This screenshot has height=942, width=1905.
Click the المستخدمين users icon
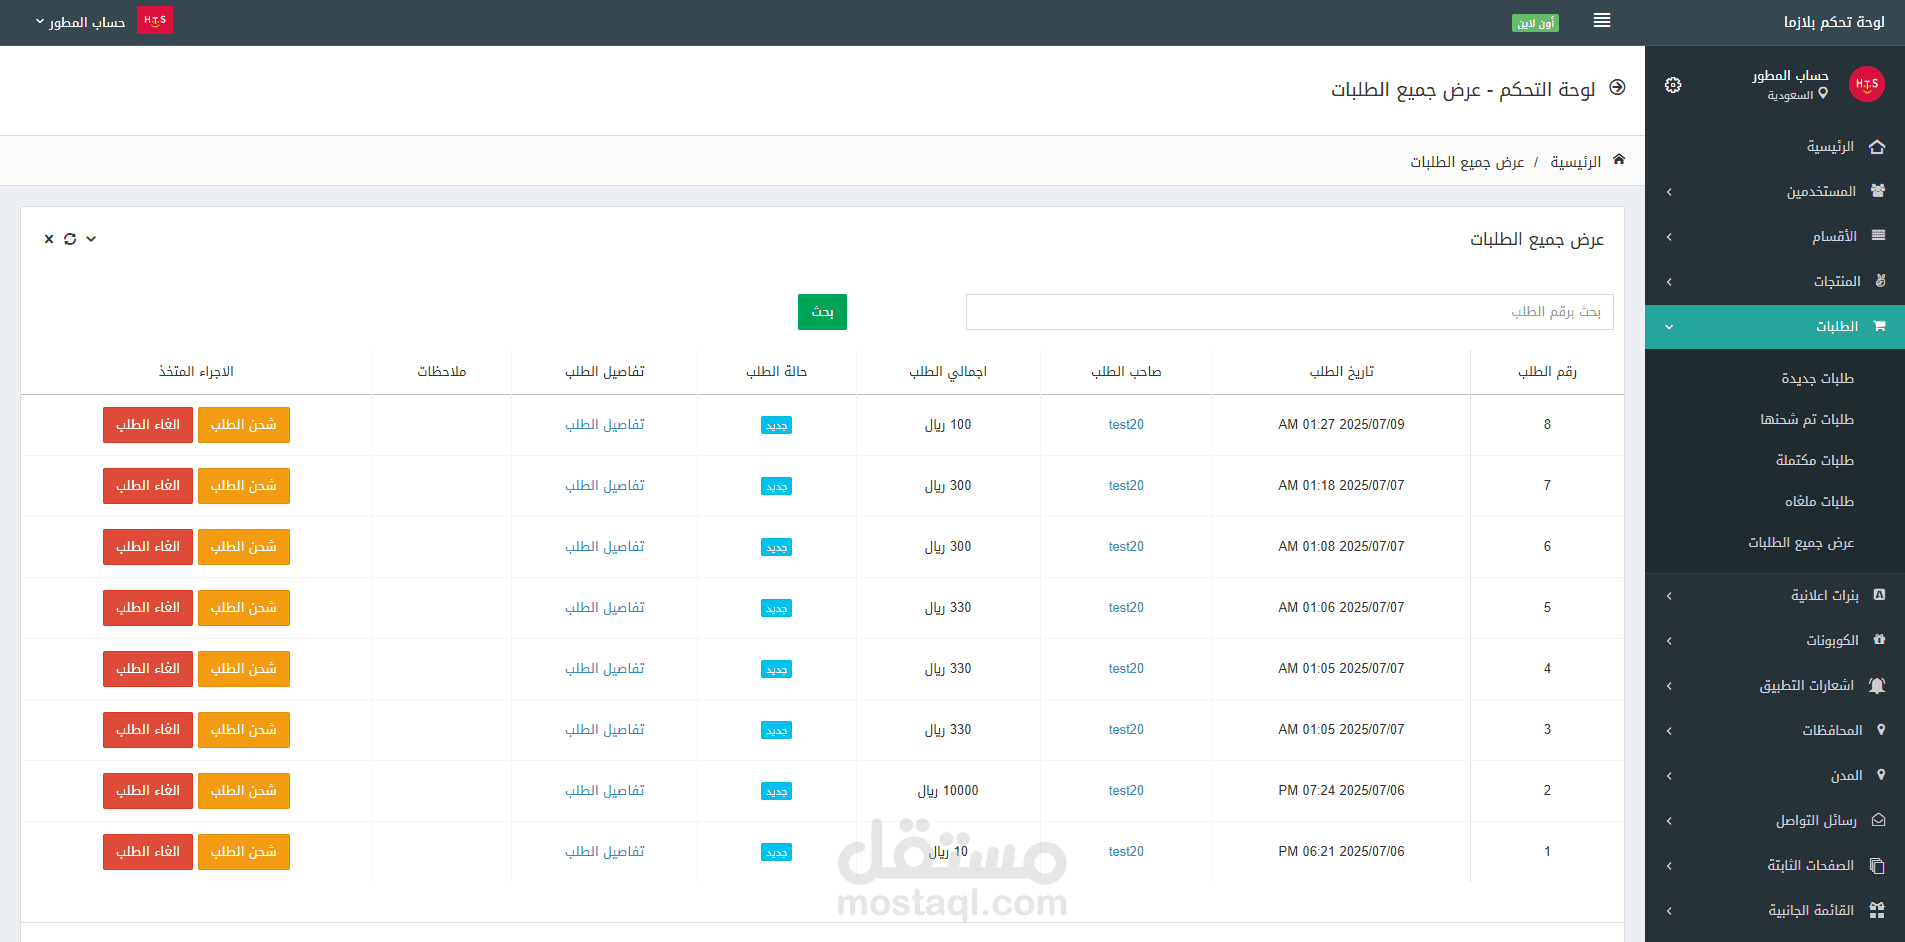1878,190
